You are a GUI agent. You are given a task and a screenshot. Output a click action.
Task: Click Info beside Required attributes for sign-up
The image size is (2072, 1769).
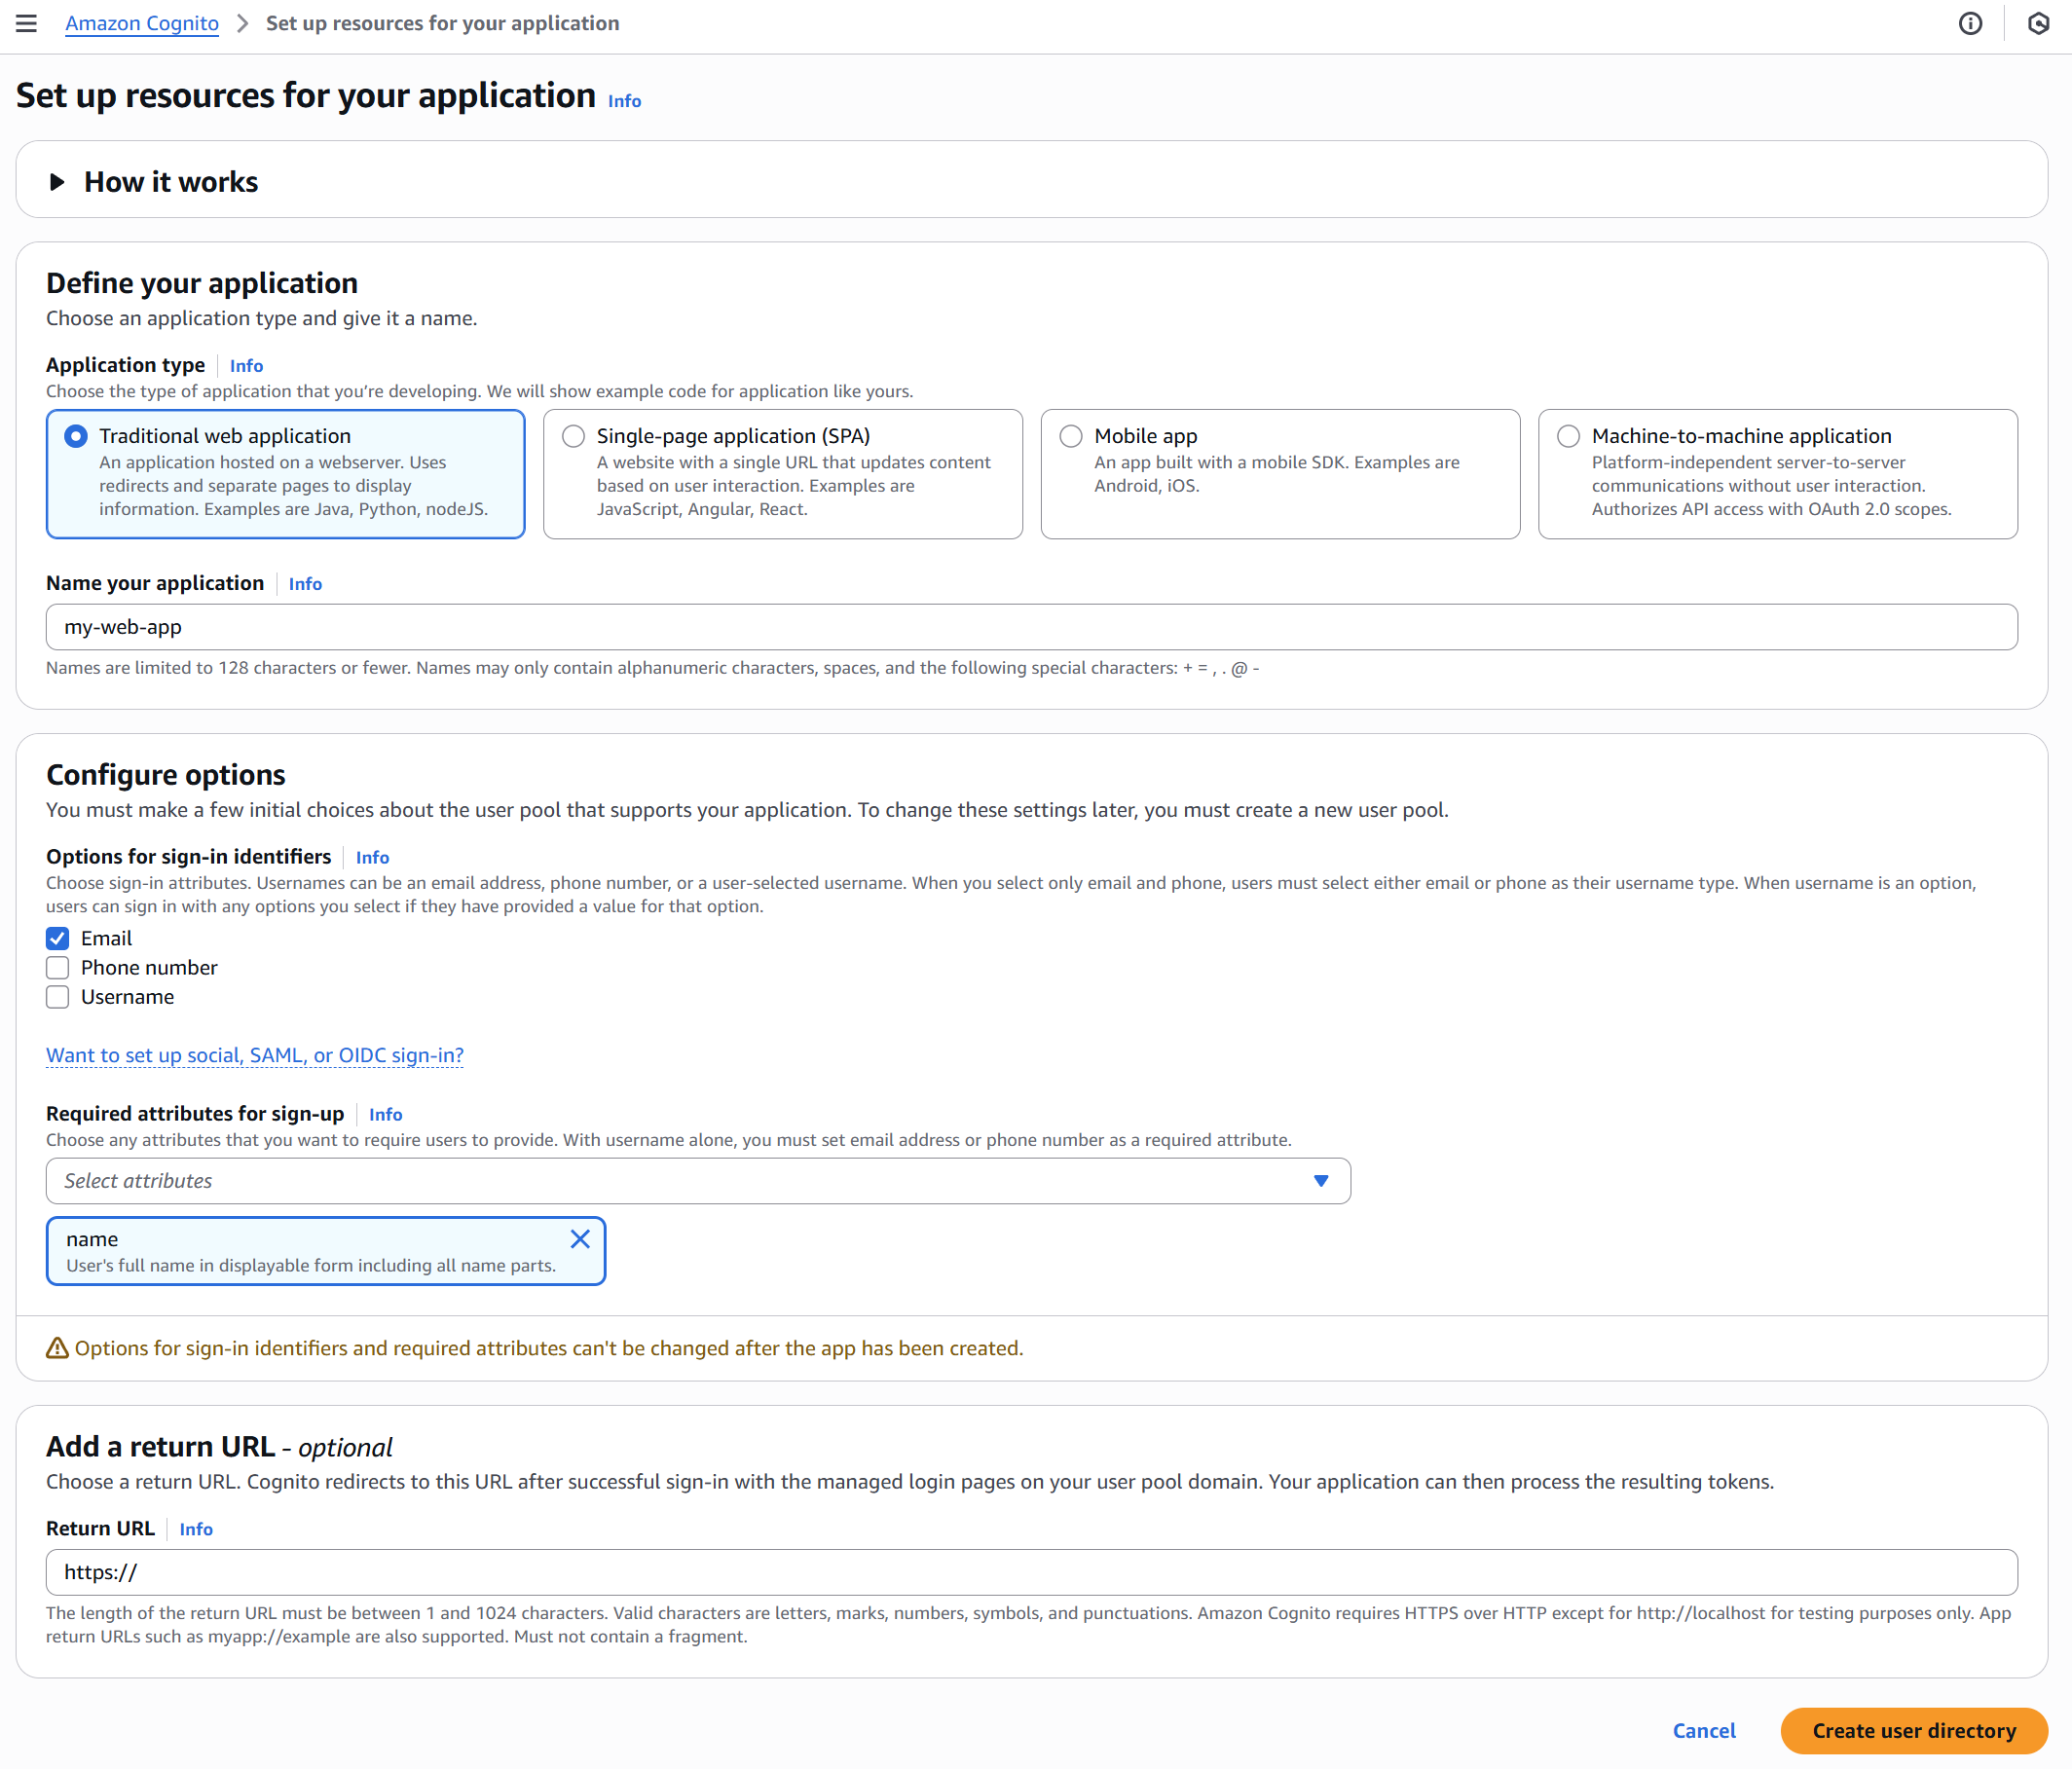[x=385, y=1114]
